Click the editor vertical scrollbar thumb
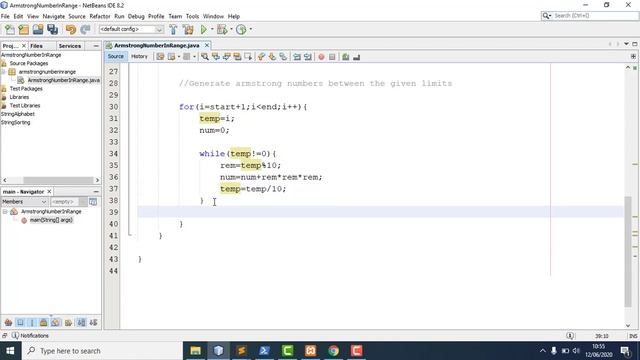Screen dimensions: 640x360 628,251
